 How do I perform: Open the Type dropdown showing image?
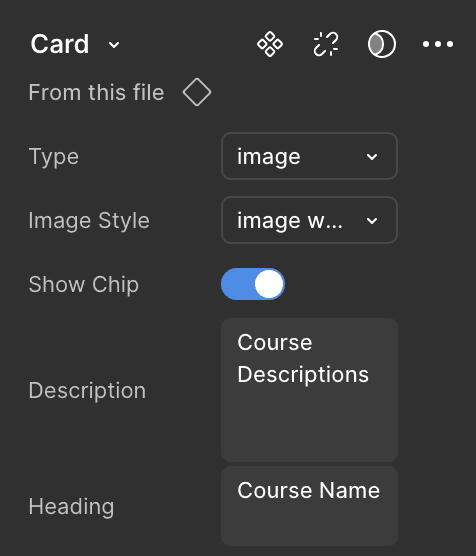(x=309, y=156)
